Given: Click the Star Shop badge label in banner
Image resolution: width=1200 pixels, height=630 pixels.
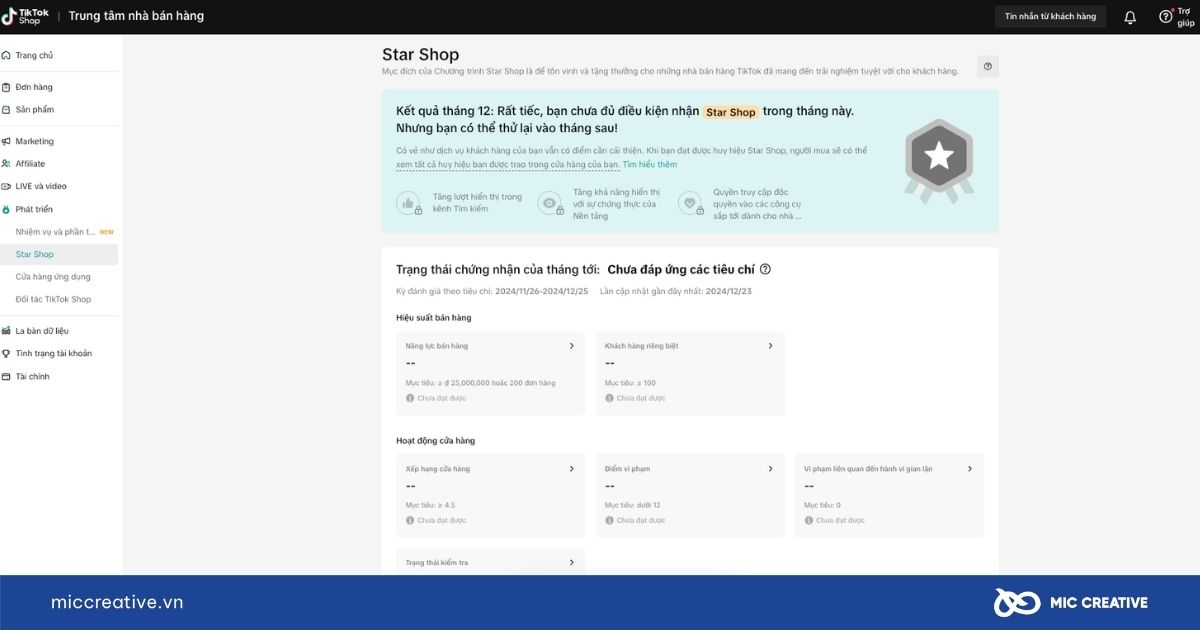Looking at the screenshot, I should pos(730,112).
